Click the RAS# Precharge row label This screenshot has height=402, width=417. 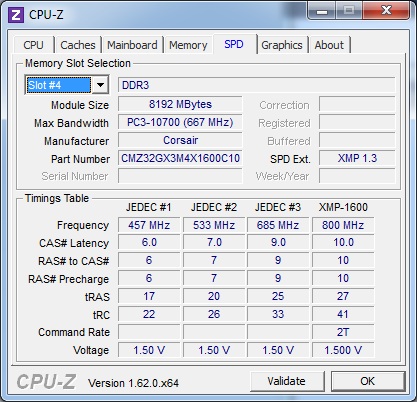[x=69, y=279]
